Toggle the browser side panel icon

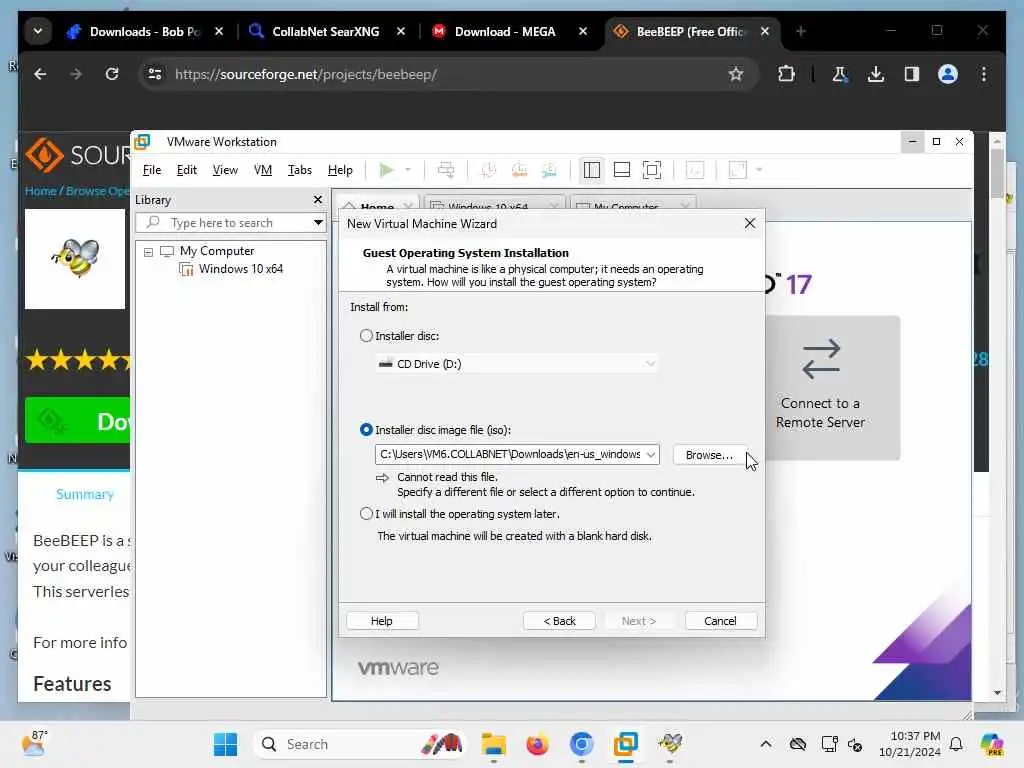coord(912,74)
